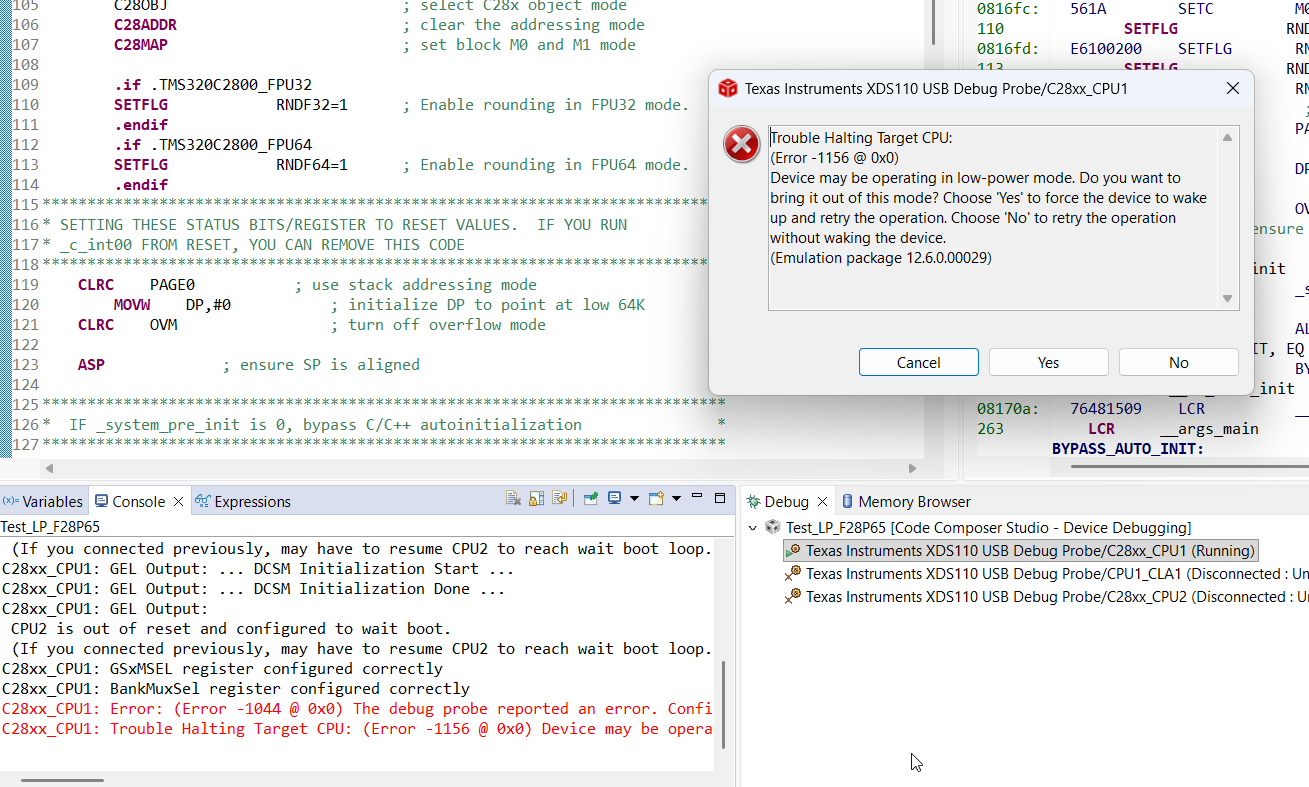This screenshot has width=1309, height=787.
Task: Click 'BYPASS_AUTO_INIT:' label in disassembly
Action: 1128,448
